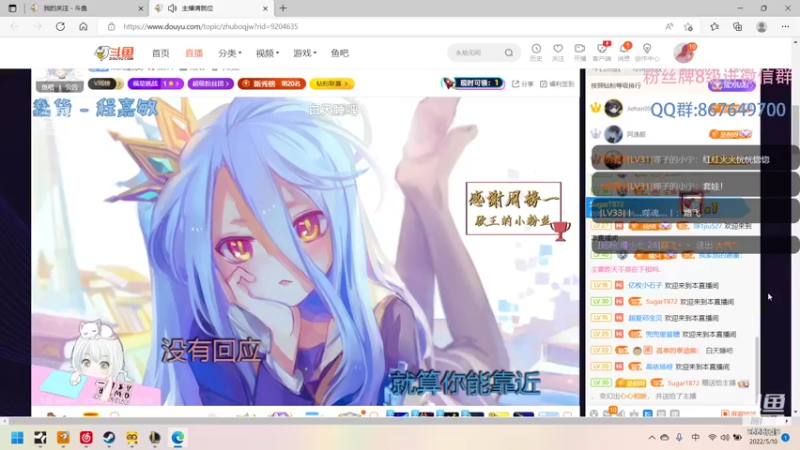This screenshot has width=800, height=450.
Task: Click SugarT872 welcome message username
Action: coord(661,302)
